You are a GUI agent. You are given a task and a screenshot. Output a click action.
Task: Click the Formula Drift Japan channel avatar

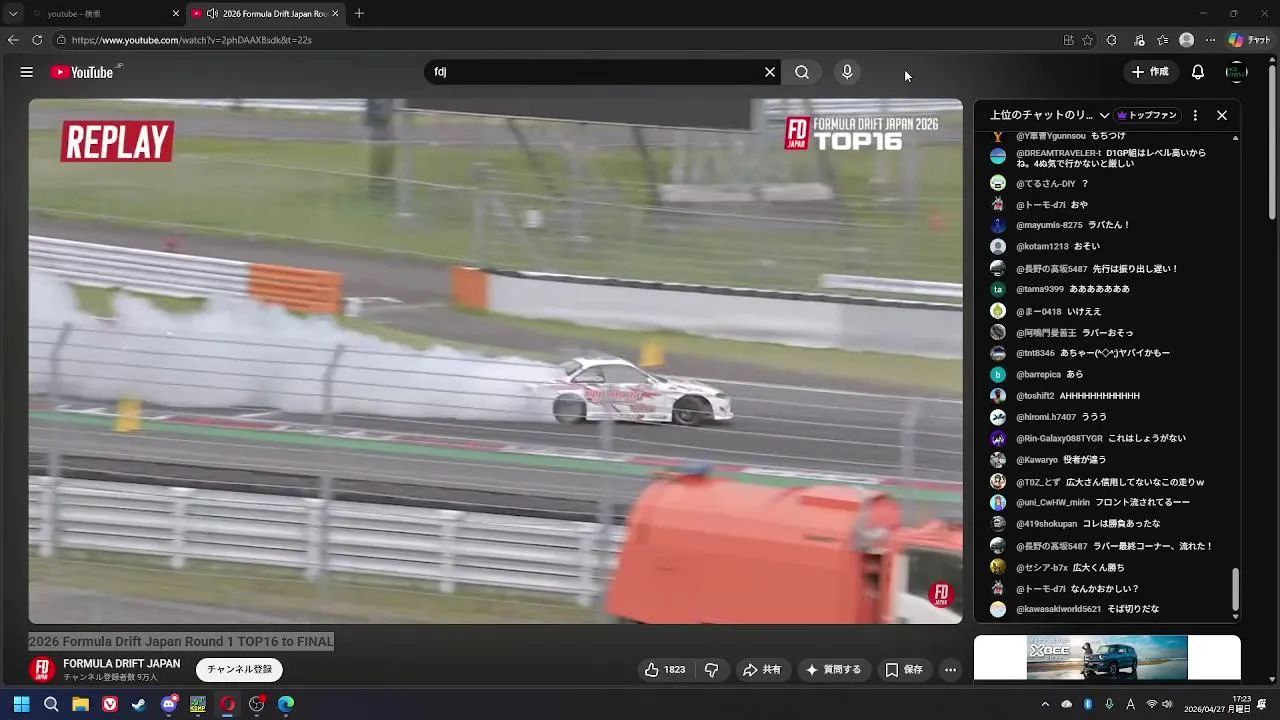pos(42,669)
